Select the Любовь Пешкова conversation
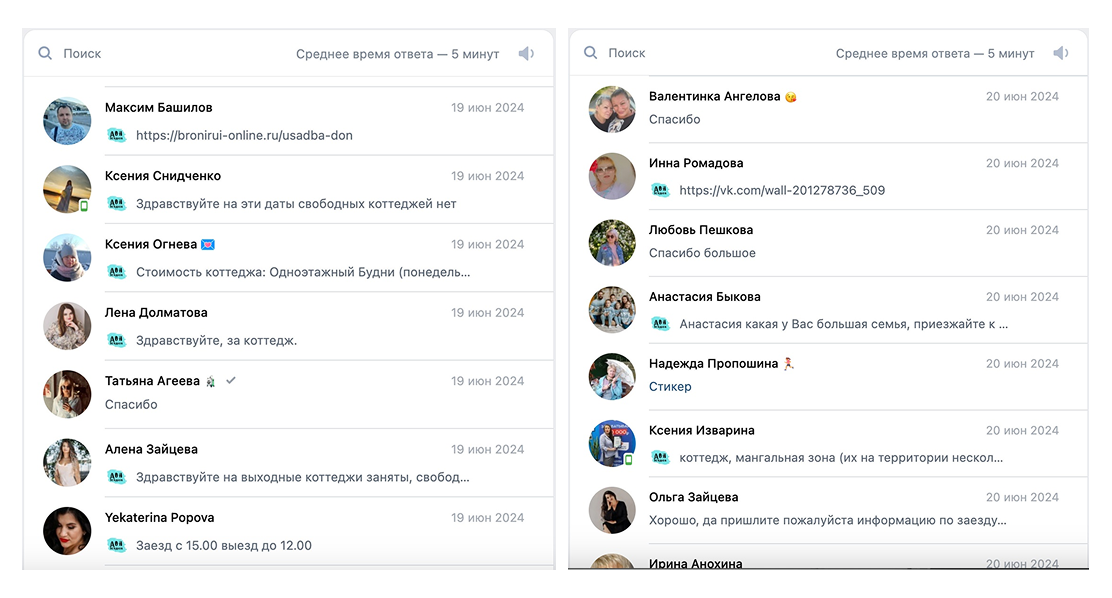1112x598 pixels. pyautogui.click(x=828, y=243)
